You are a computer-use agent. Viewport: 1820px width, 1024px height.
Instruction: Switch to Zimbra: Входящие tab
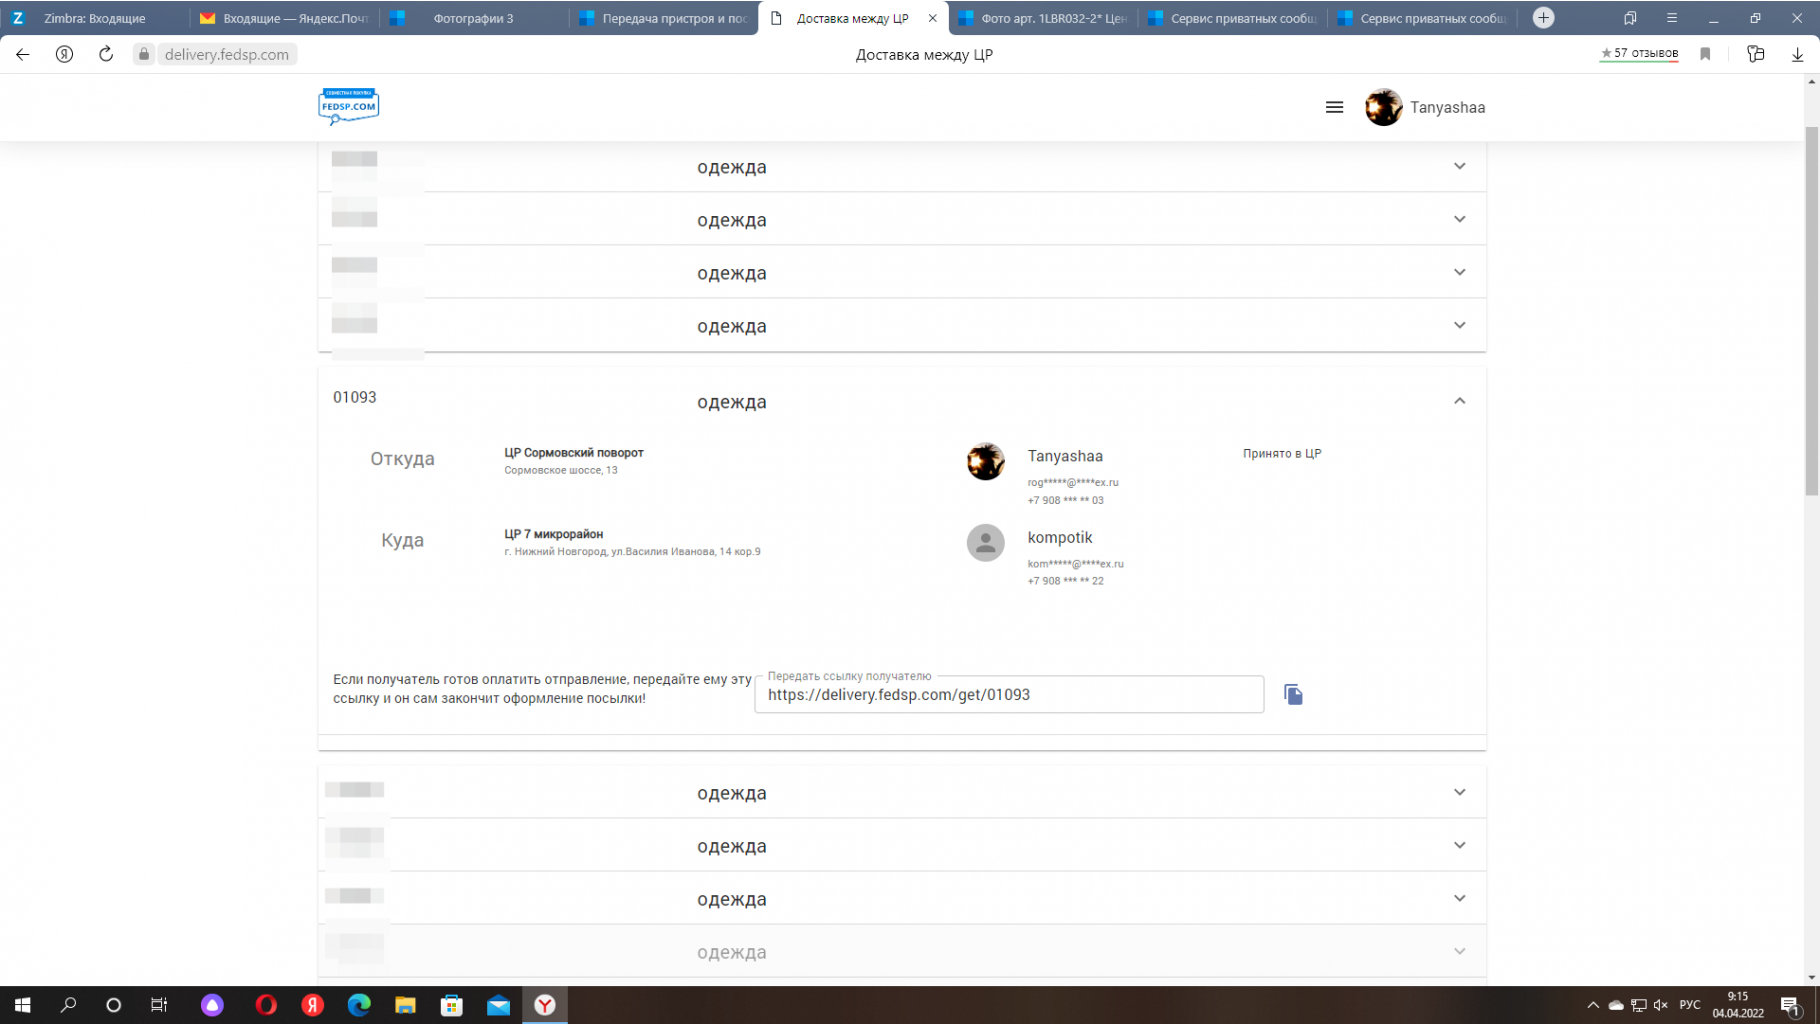pos(94,18)
